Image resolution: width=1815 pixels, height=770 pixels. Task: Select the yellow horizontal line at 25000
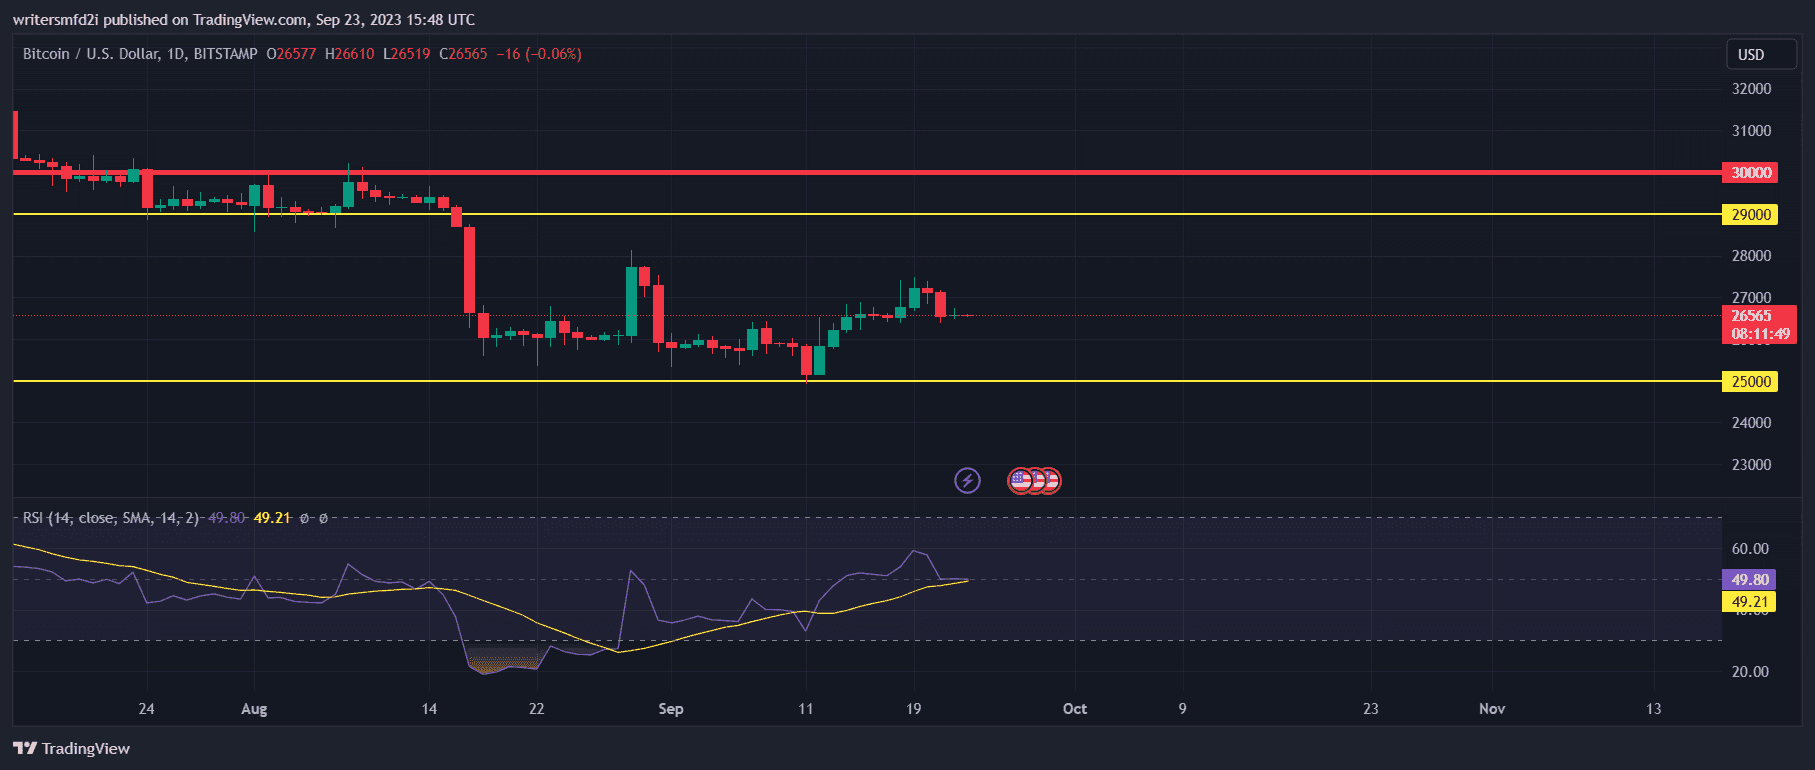[x=866, y=381]
